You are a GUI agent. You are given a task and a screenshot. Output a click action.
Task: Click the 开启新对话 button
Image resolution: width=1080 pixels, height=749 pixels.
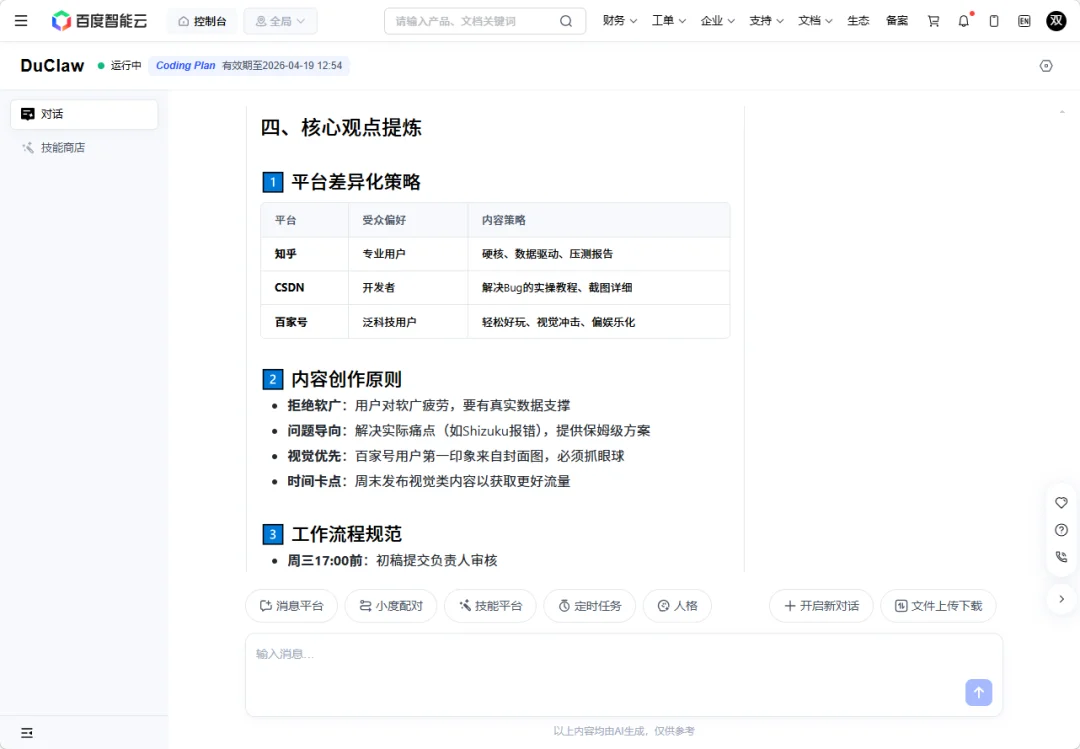pos(821,605)
